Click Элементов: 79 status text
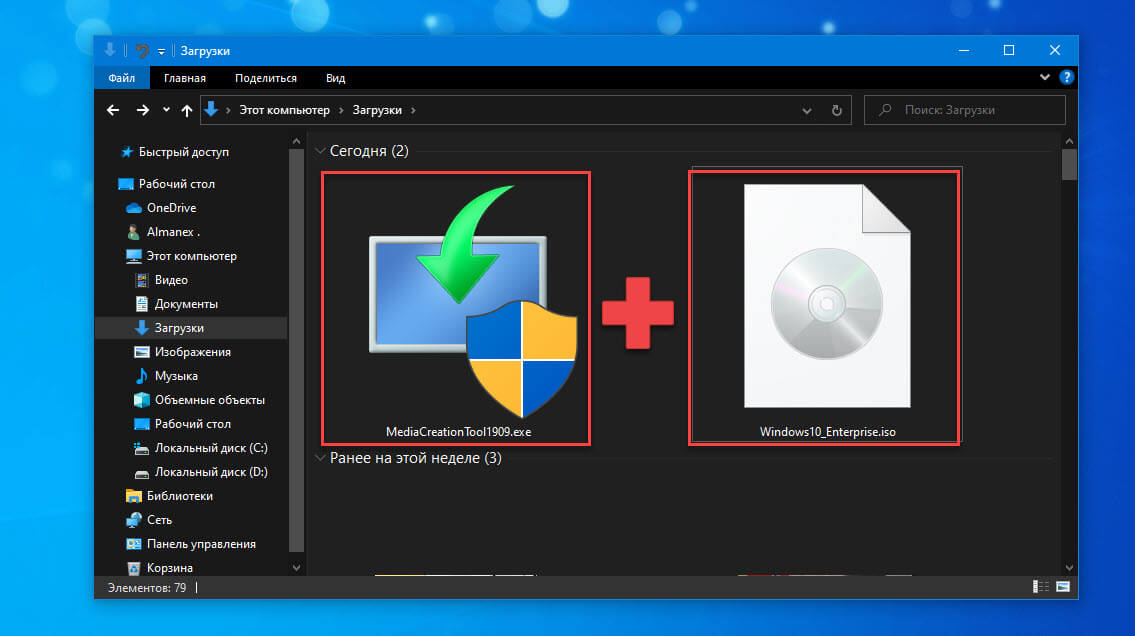The width and height of the screenshot is (1135, 636). 147,588
